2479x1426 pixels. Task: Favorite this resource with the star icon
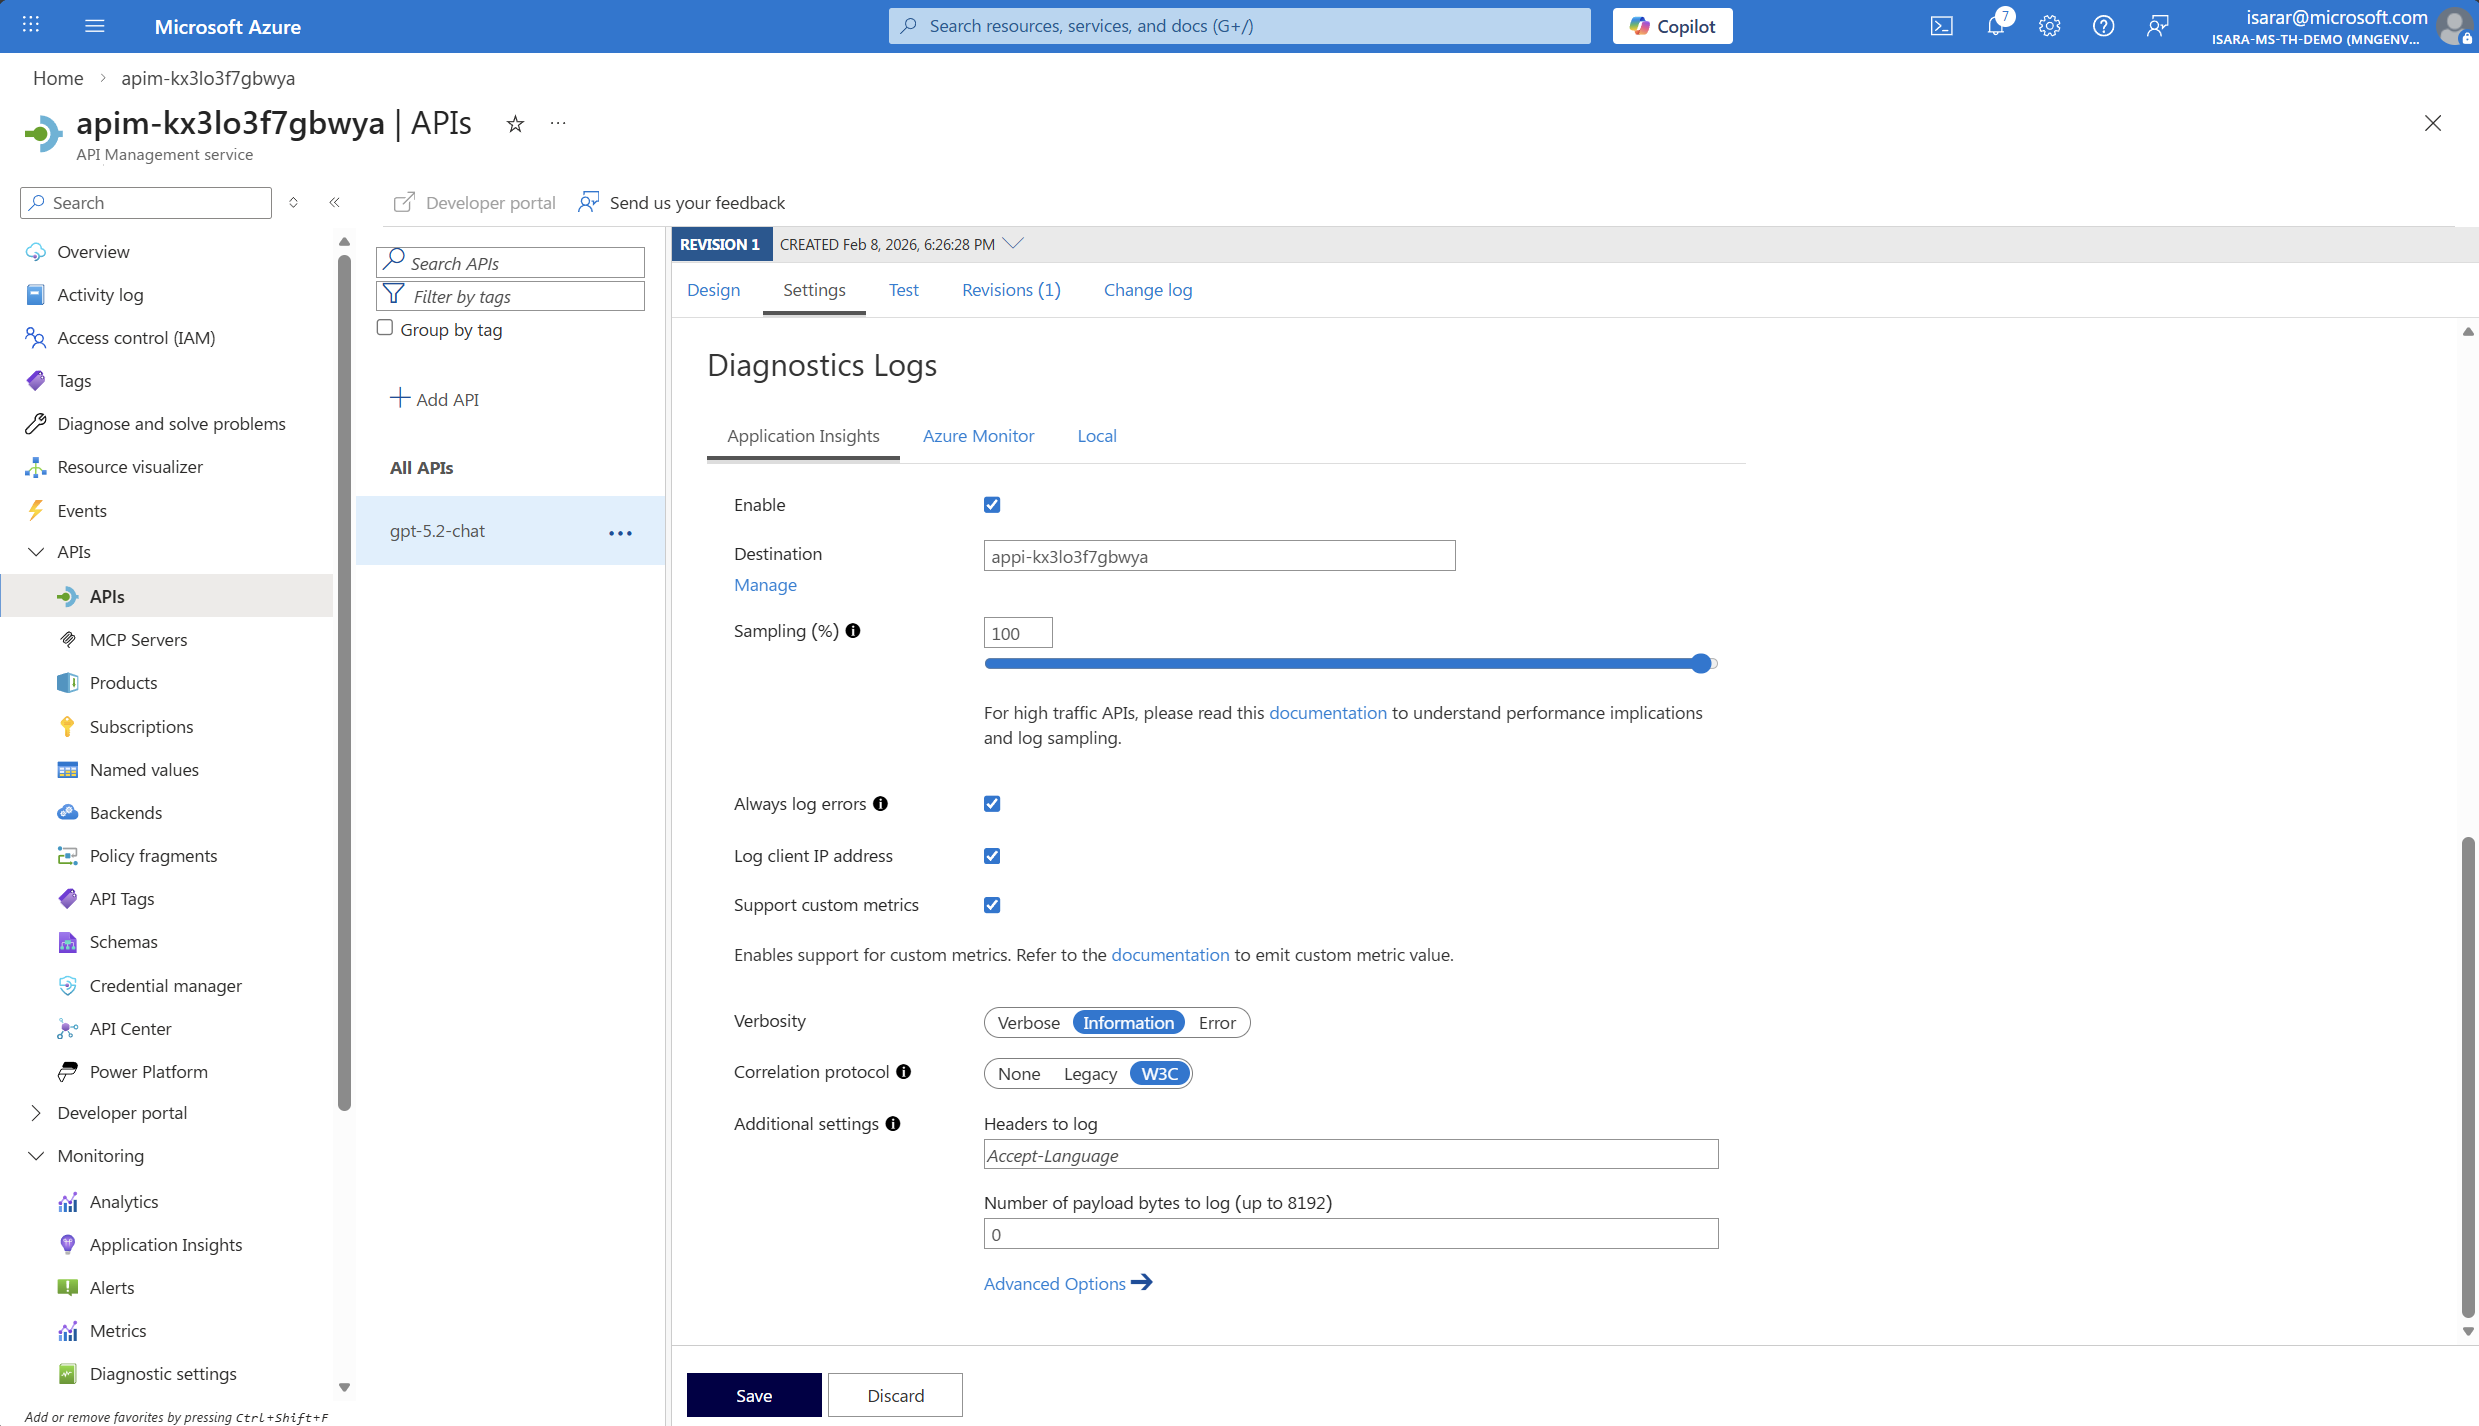point(515,124)
